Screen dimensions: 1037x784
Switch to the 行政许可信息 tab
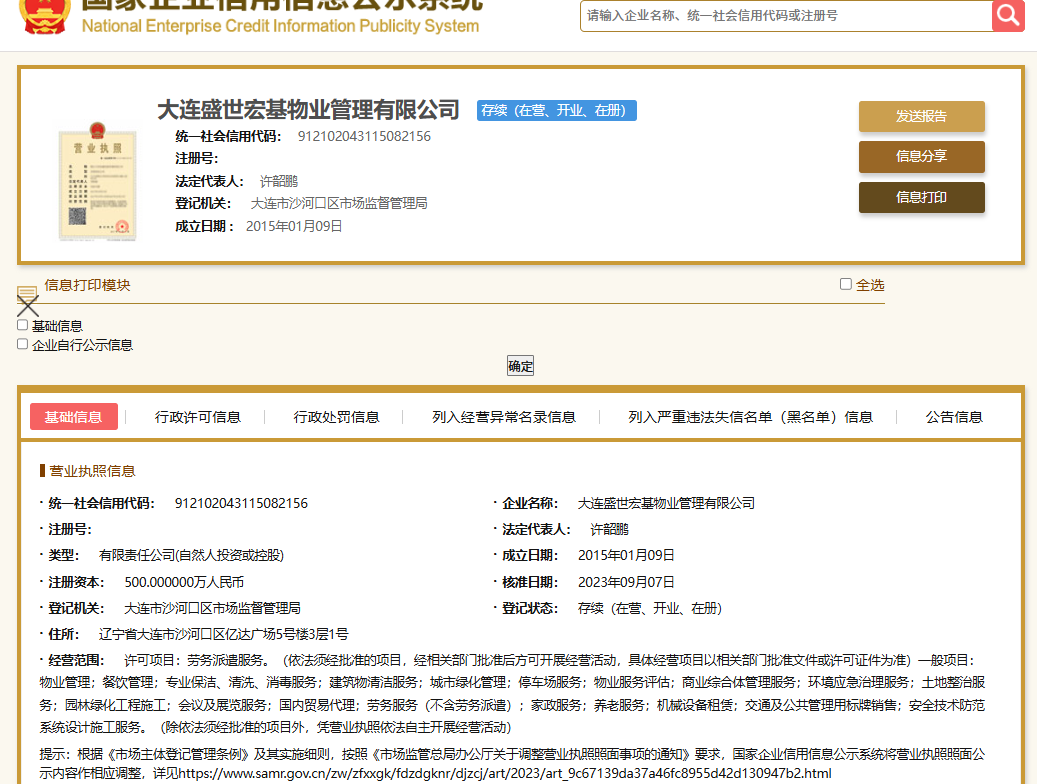[198, 417]
